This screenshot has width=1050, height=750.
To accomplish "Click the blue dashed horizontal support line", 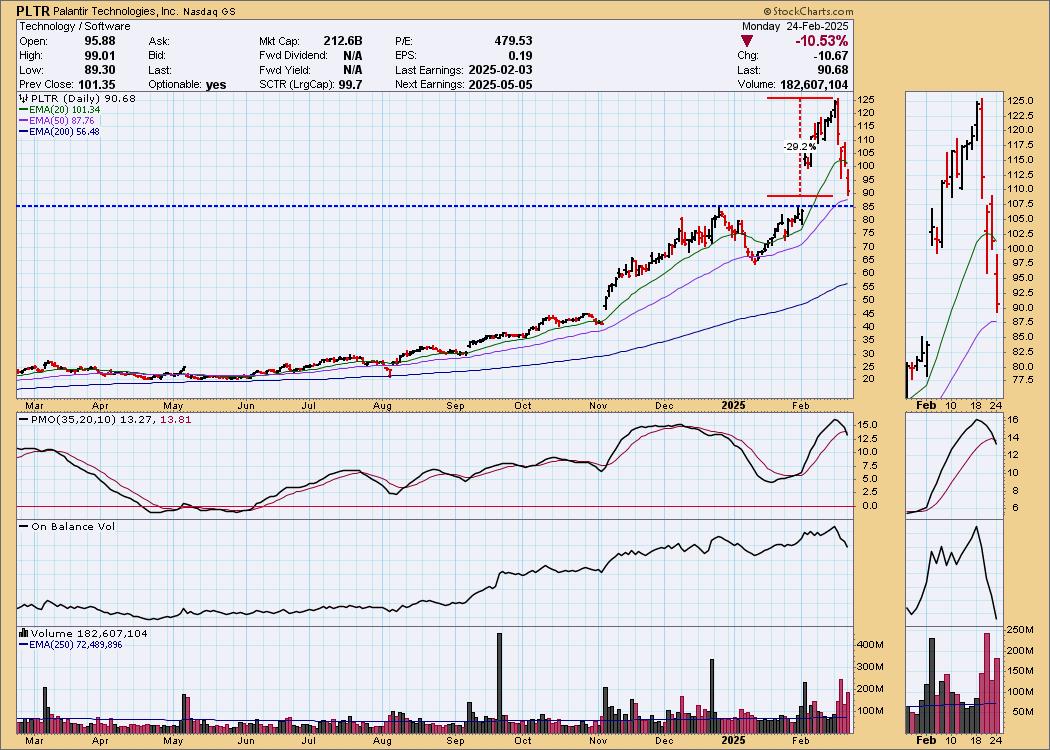I will click(x=435, y=206).
